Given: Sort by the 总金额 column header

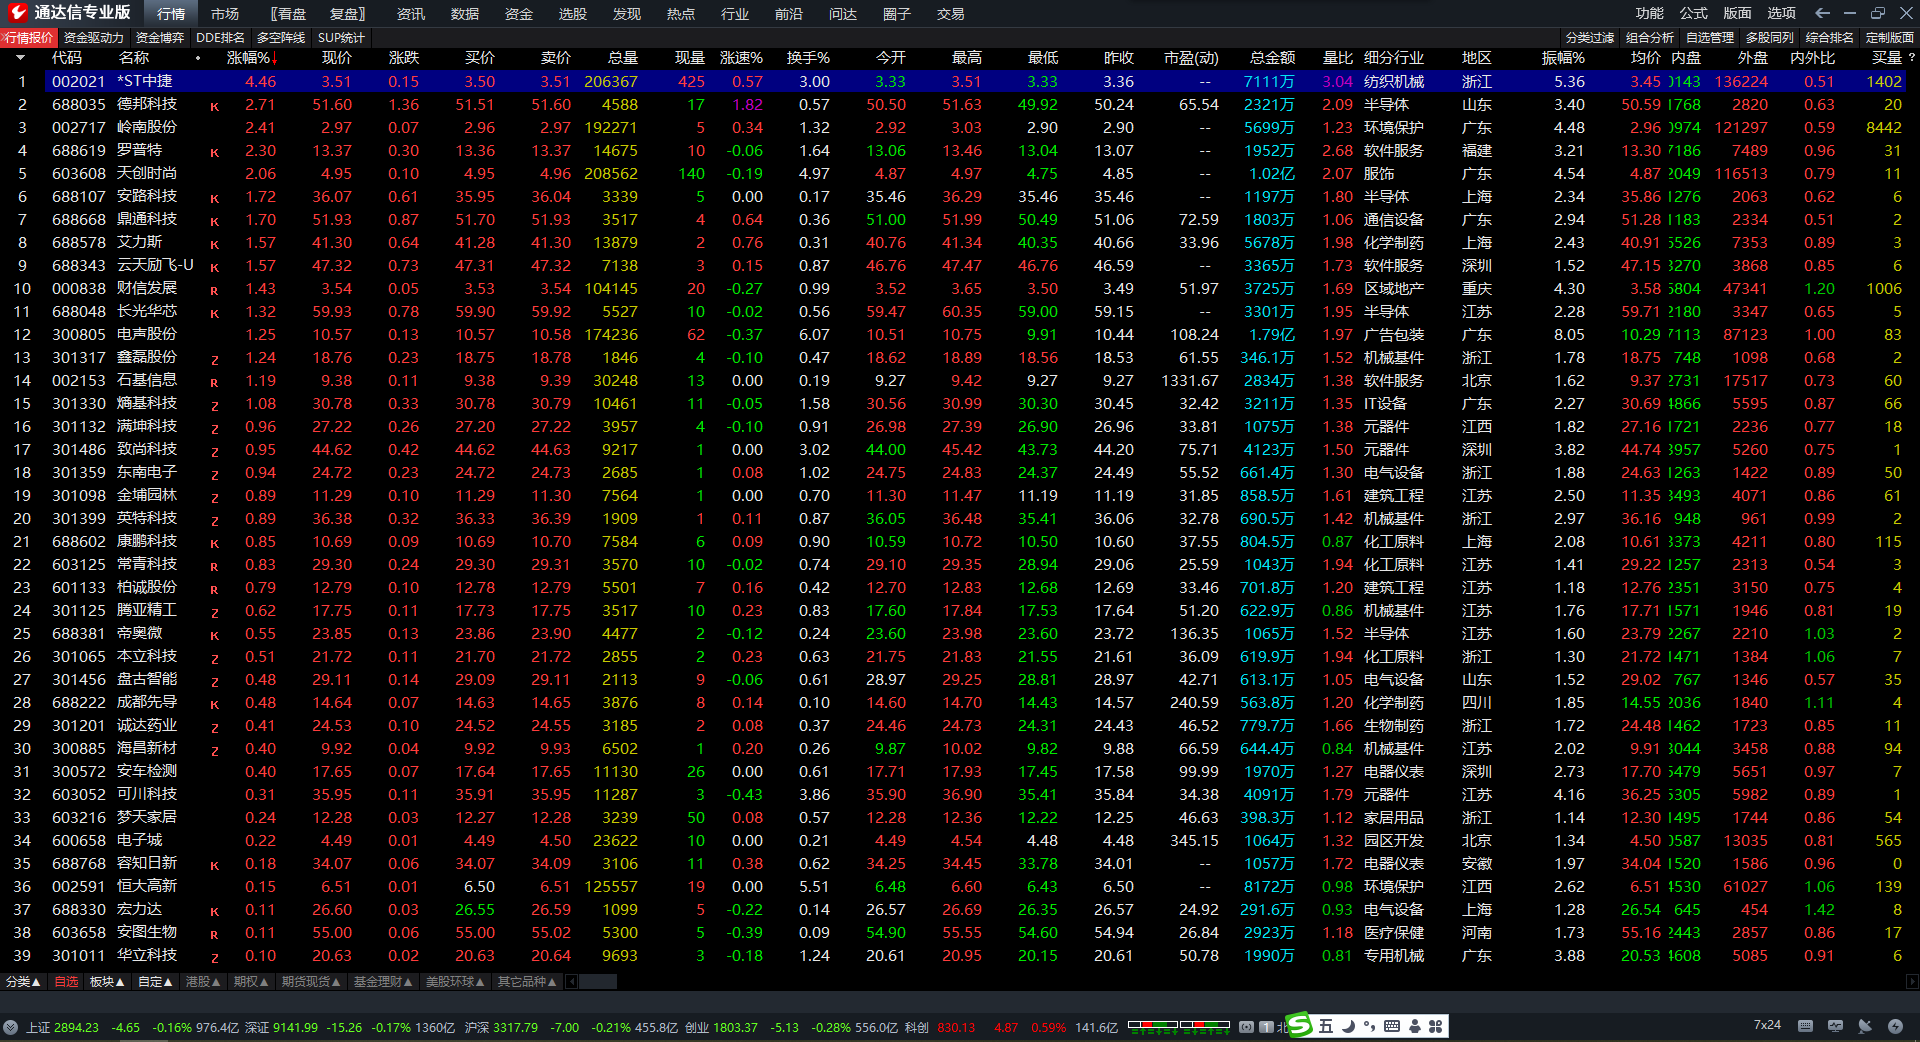Looking at the screenshot, I should 1272,58.
